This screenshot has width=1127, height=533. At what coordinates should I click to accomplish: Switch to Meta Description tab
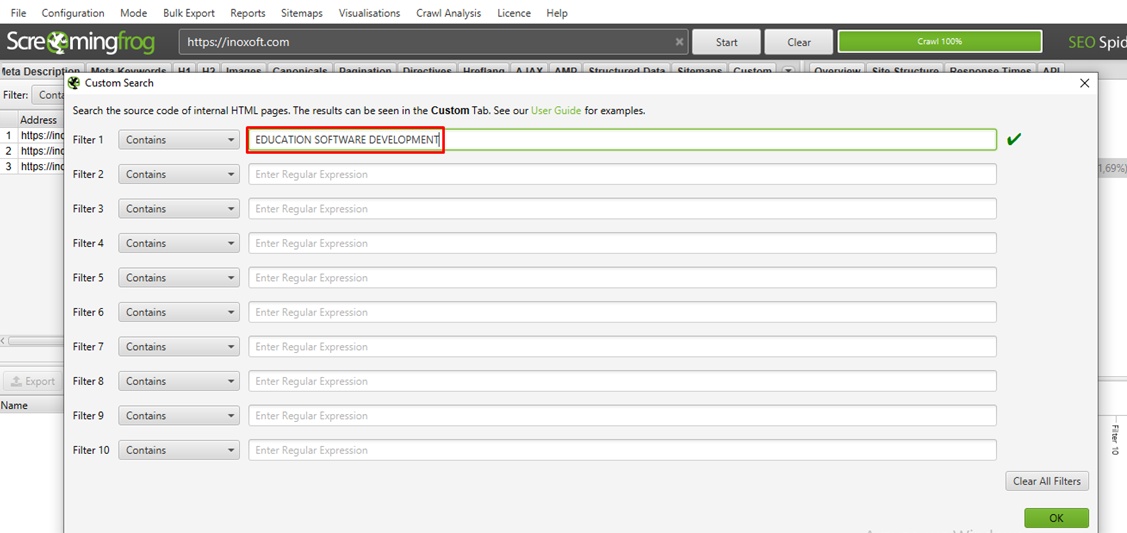[40, 70]
